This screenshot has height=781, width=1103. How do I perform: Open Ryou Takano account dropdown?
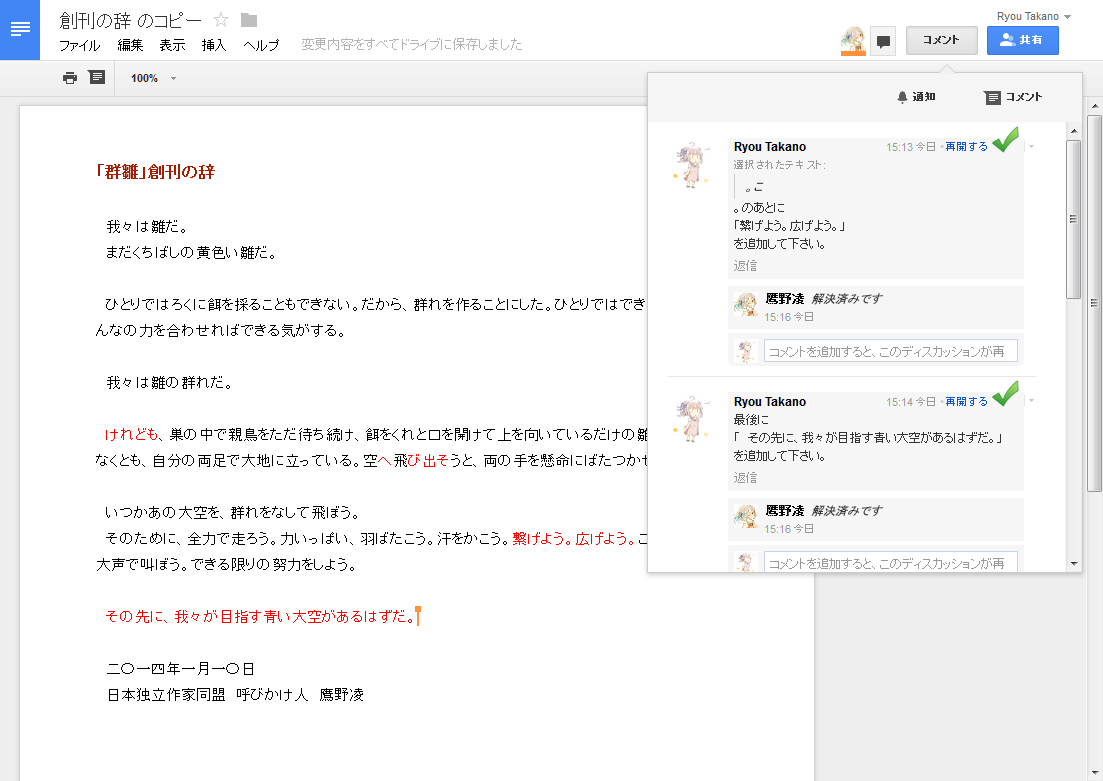coord(1033,16)
